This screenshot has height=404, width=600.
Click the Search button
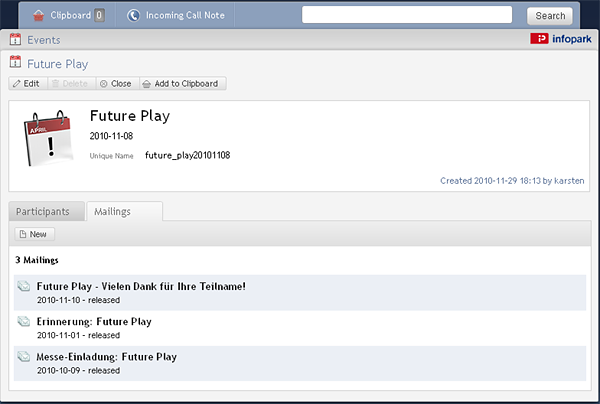[550, 16]
